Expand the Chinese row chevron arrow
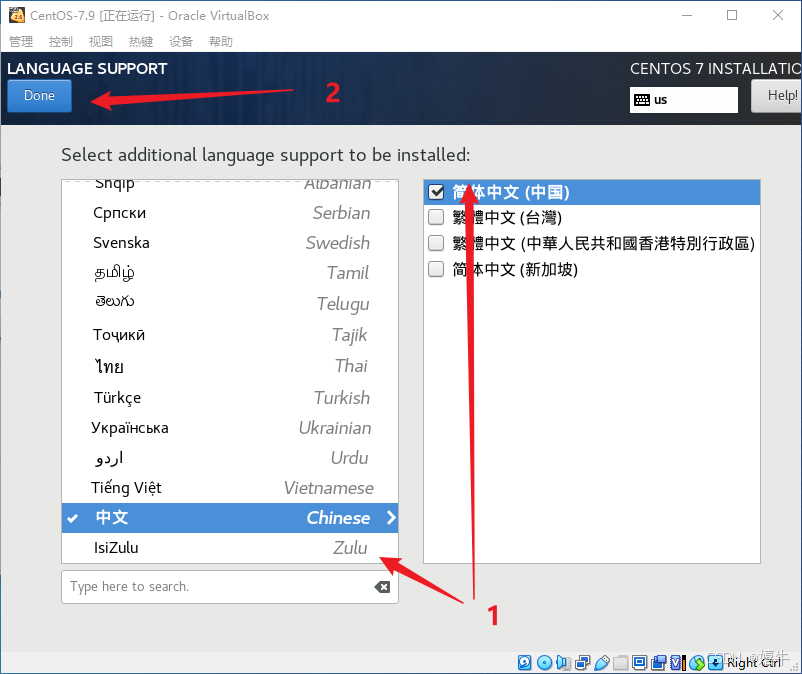 click(391, 518)
